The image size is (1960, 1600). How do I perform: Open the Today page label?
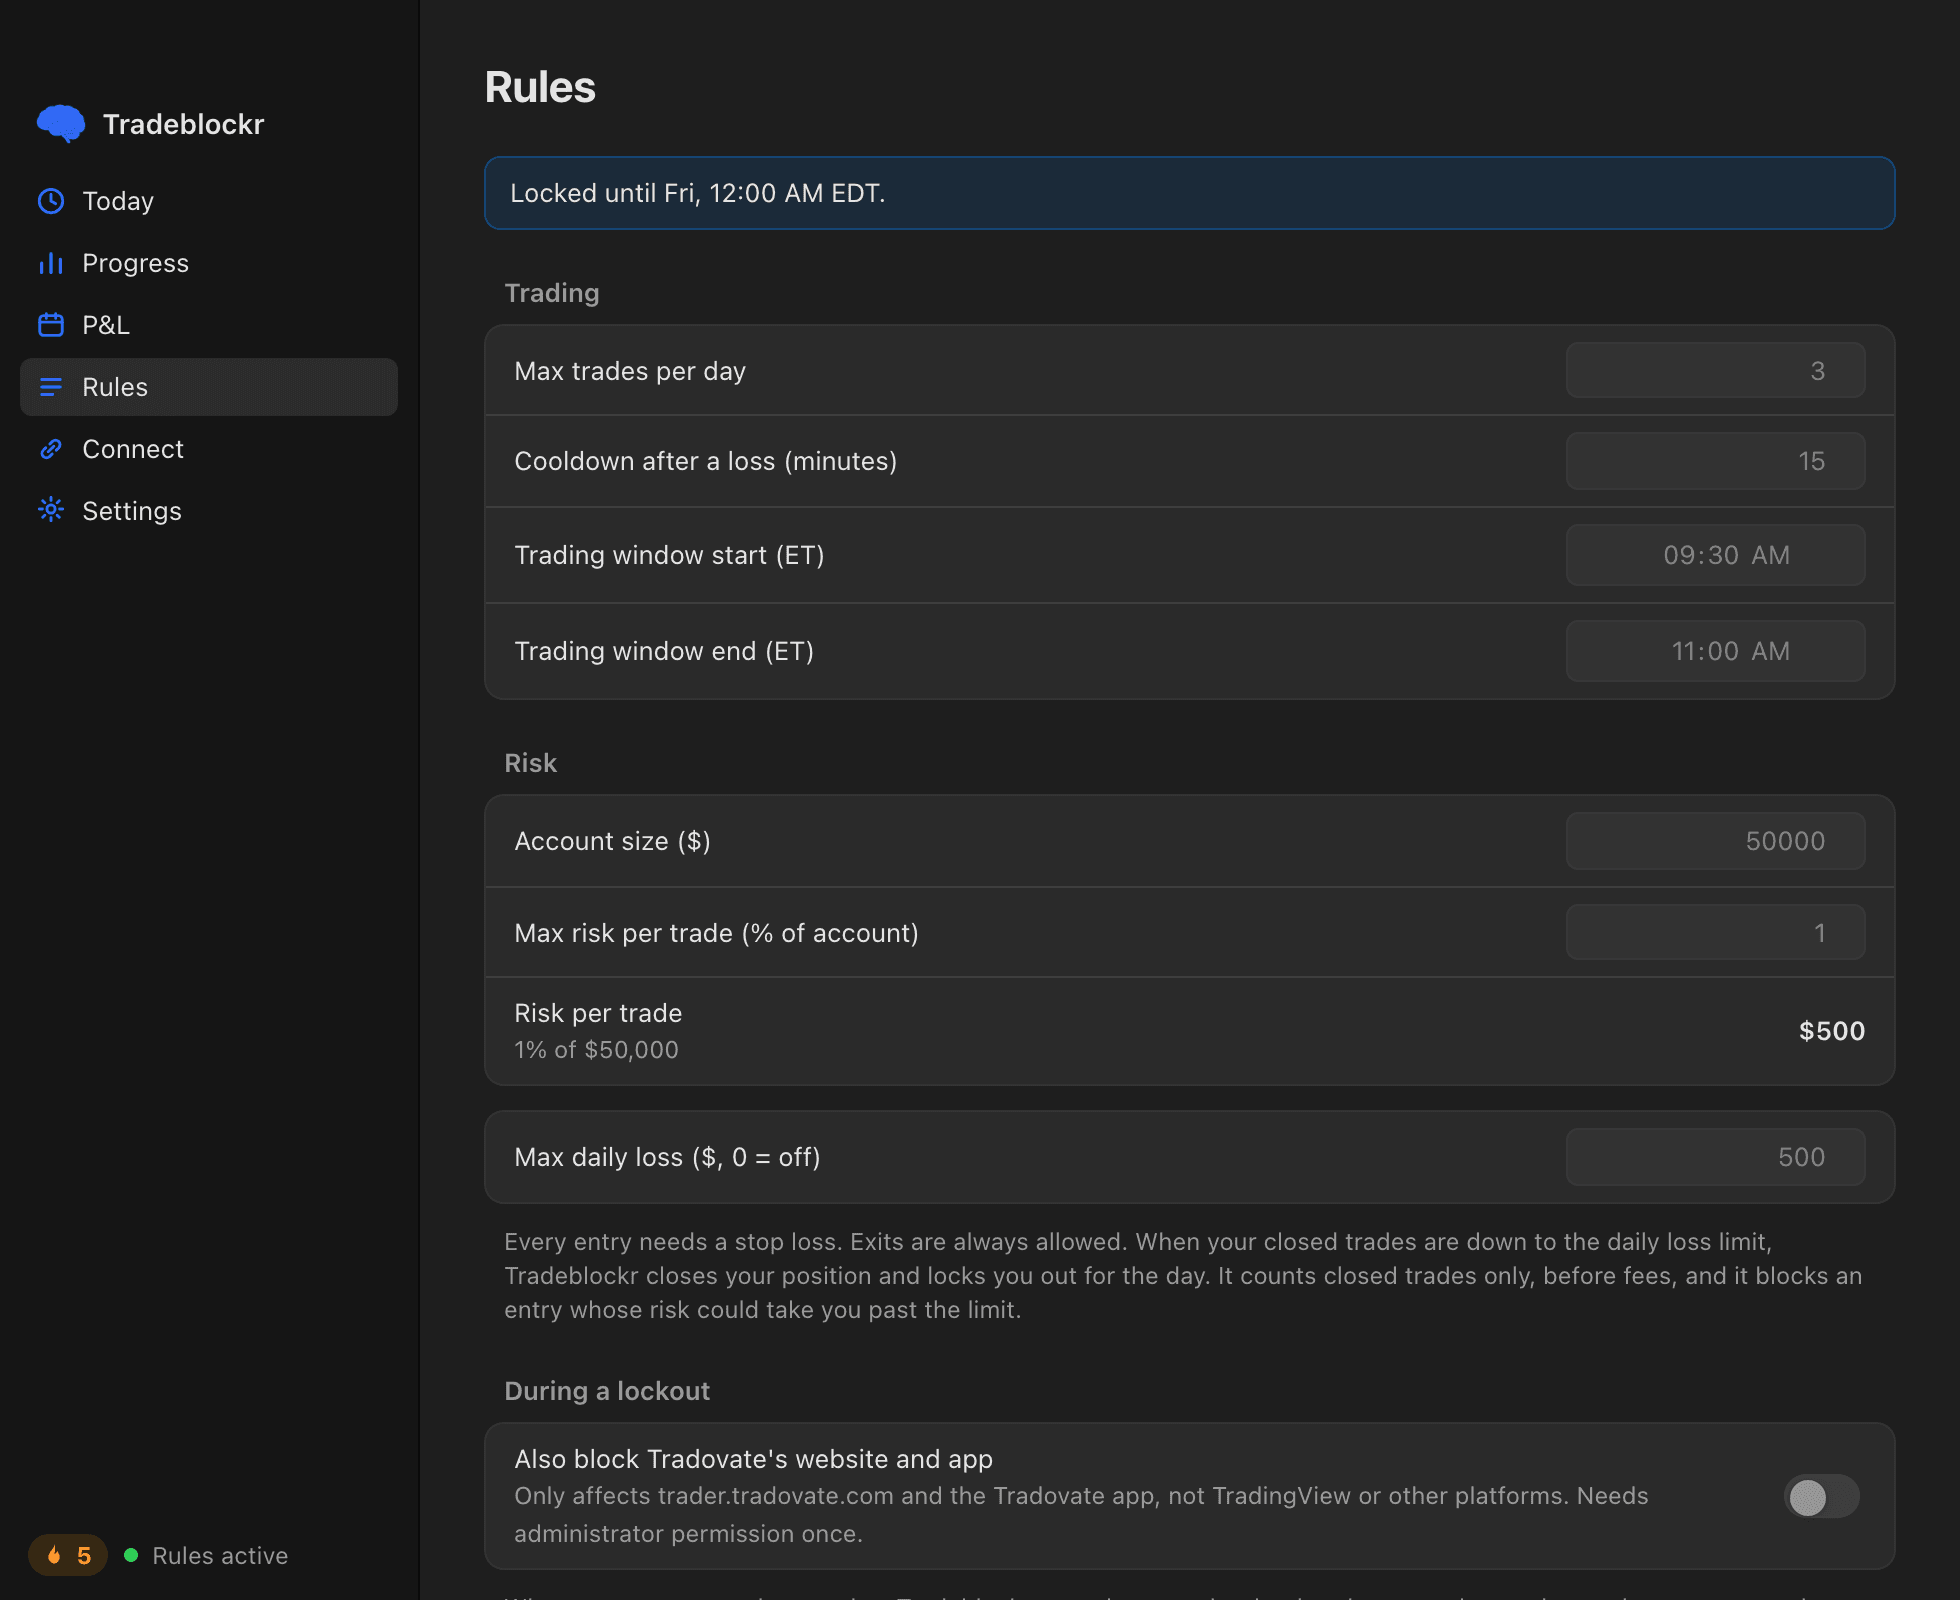118,201
